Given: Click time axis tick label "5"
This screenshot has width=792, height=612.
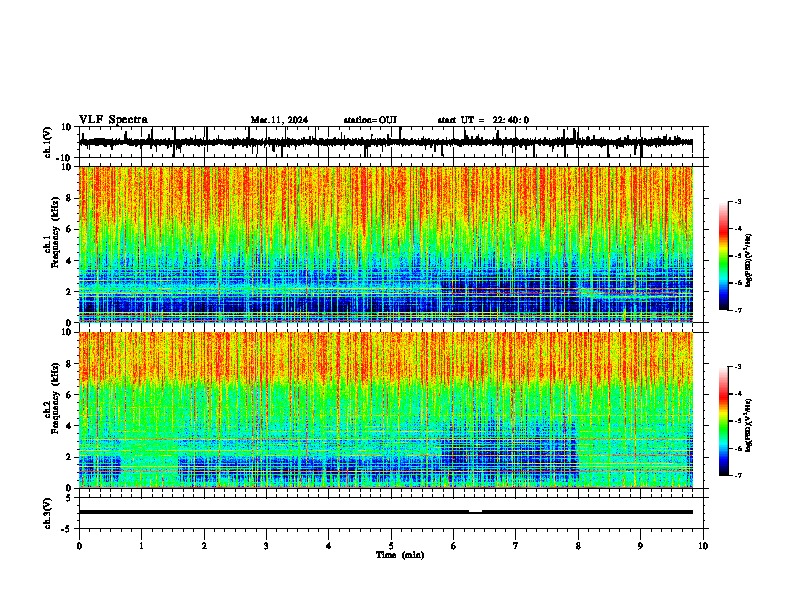Looking at the screenshot, I should click(x=391, y=546).
